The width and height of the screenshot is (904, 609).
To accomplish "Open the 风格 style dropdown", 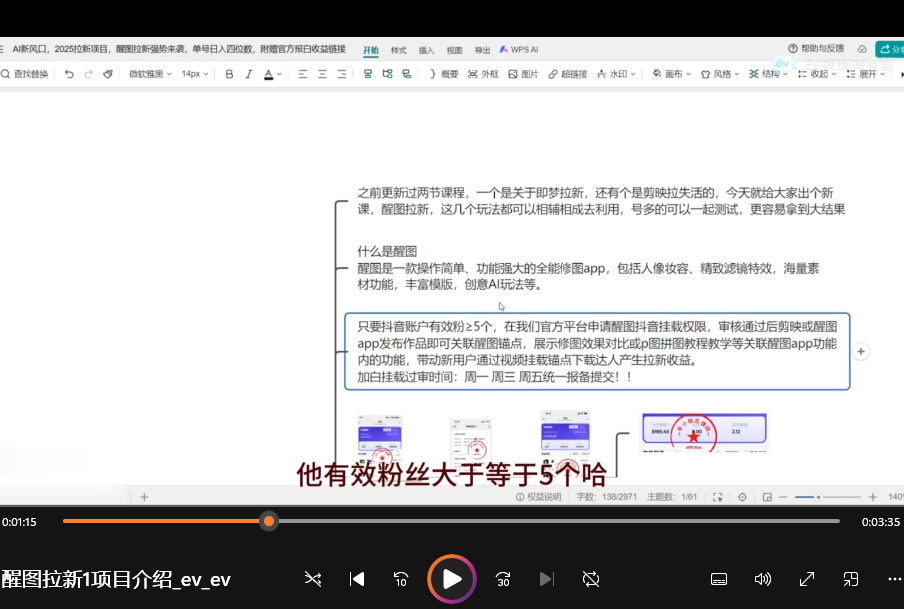I will pos(720,74).
